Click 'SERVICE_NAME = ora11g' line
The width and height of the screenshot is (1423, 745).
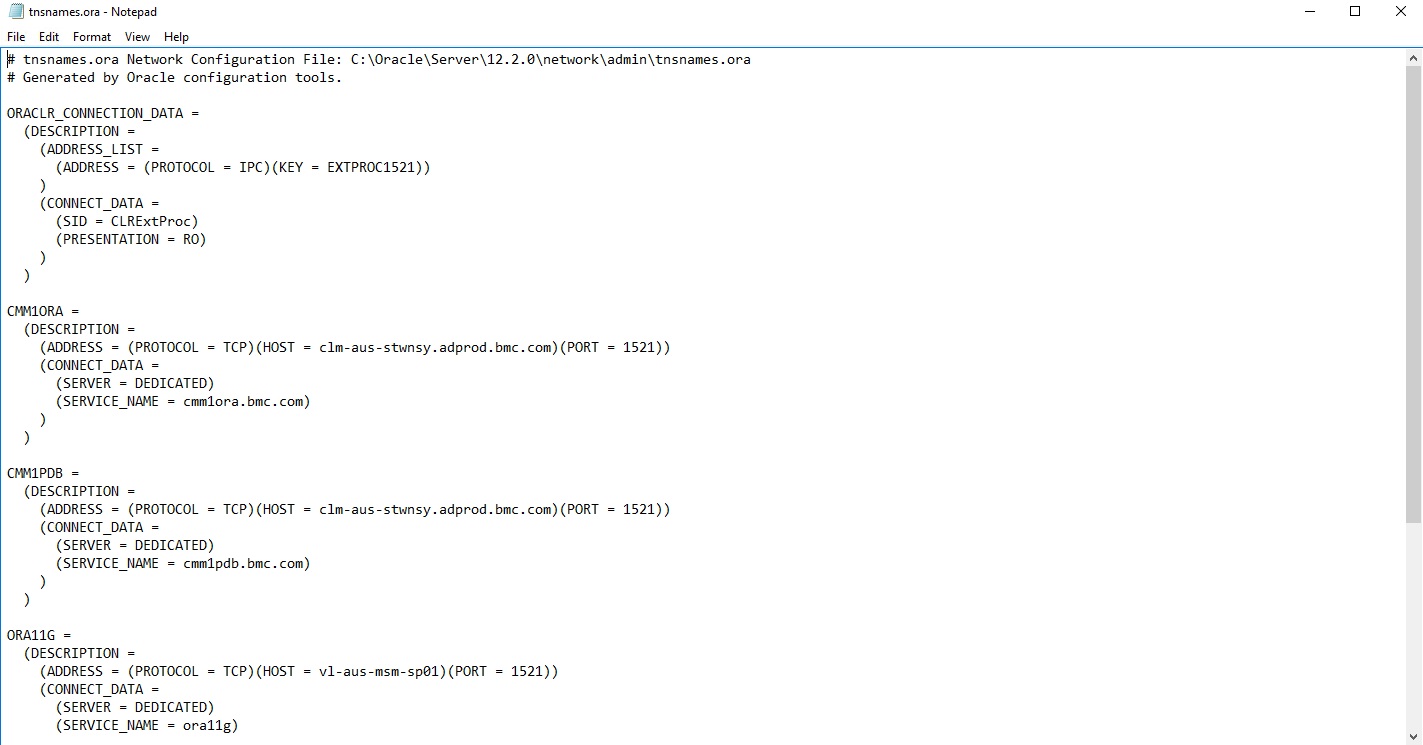click(x=147, y=725)
